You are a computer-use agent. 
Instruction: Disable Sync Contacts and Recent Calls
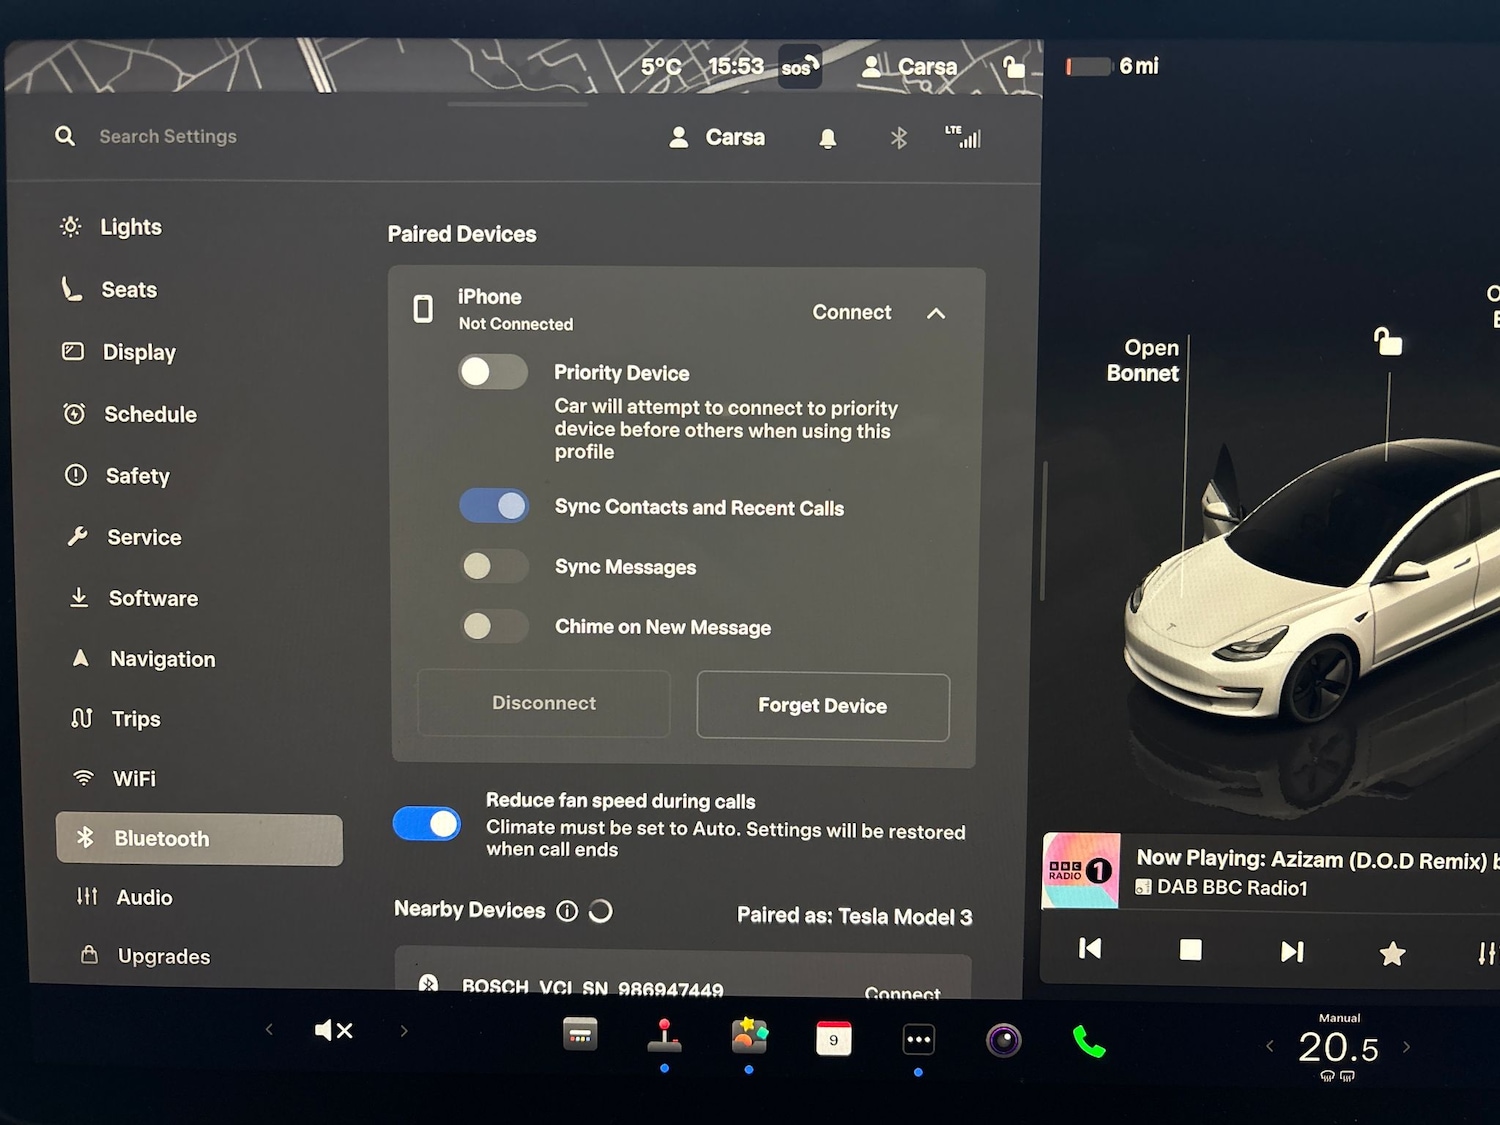494,506
